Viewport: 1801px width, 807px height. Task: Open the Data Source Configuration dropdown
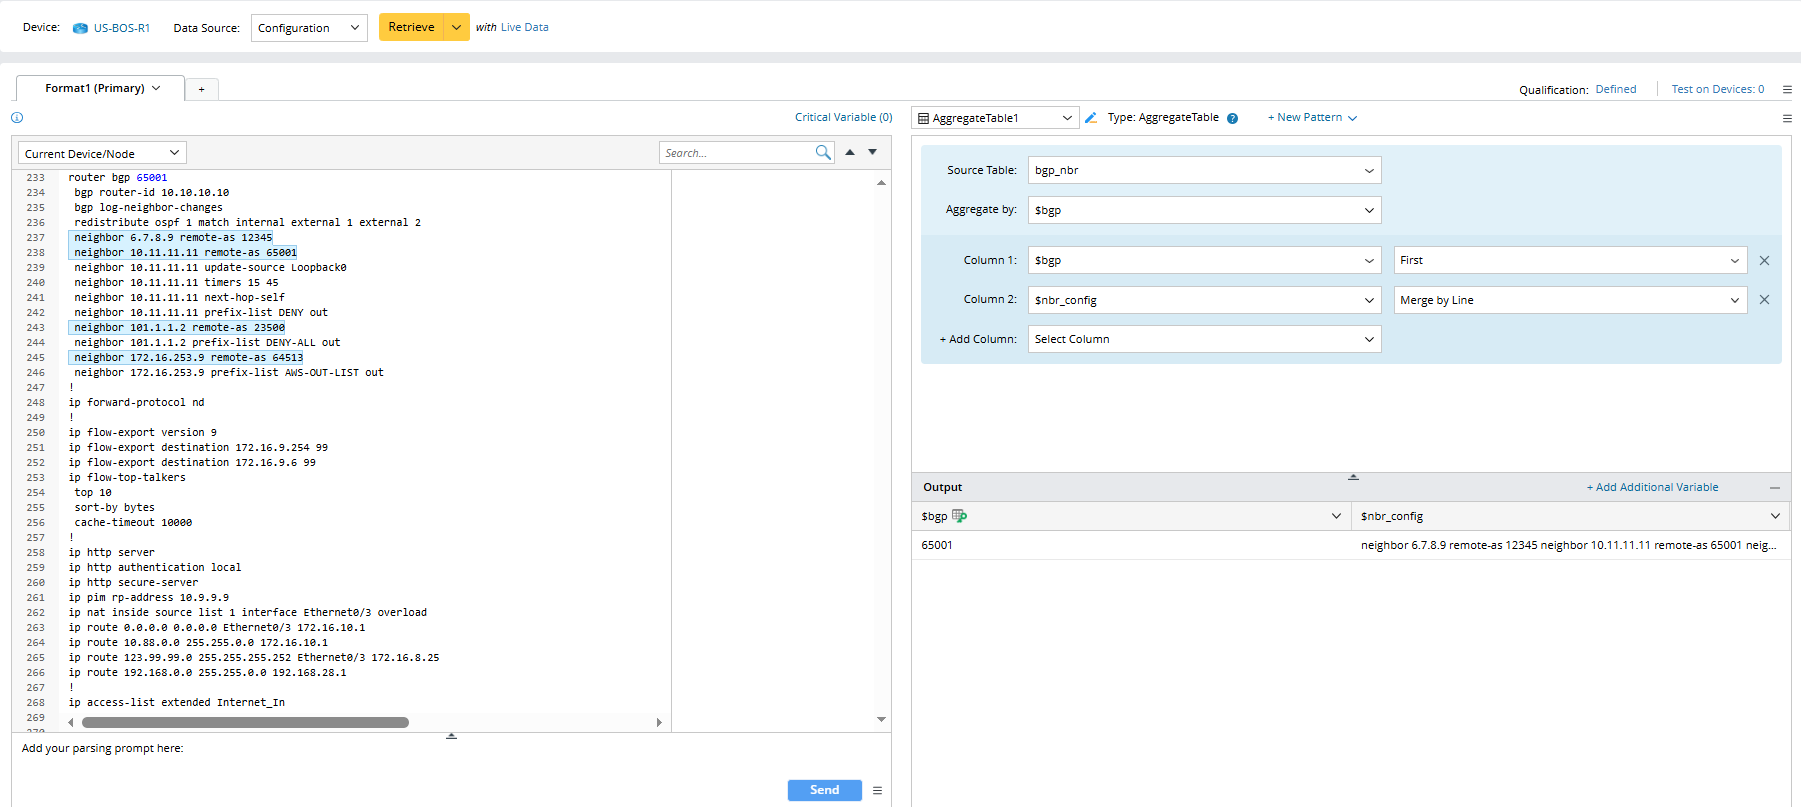click(309, 28)
